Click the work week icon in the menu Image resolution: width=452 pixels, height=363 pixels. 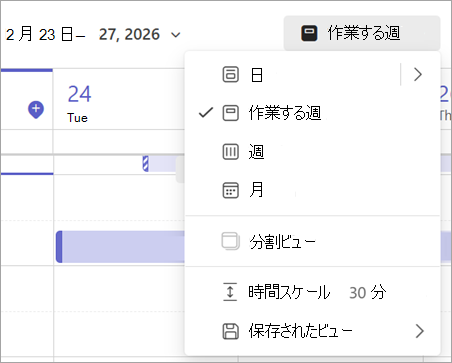(x=230, y=113)
